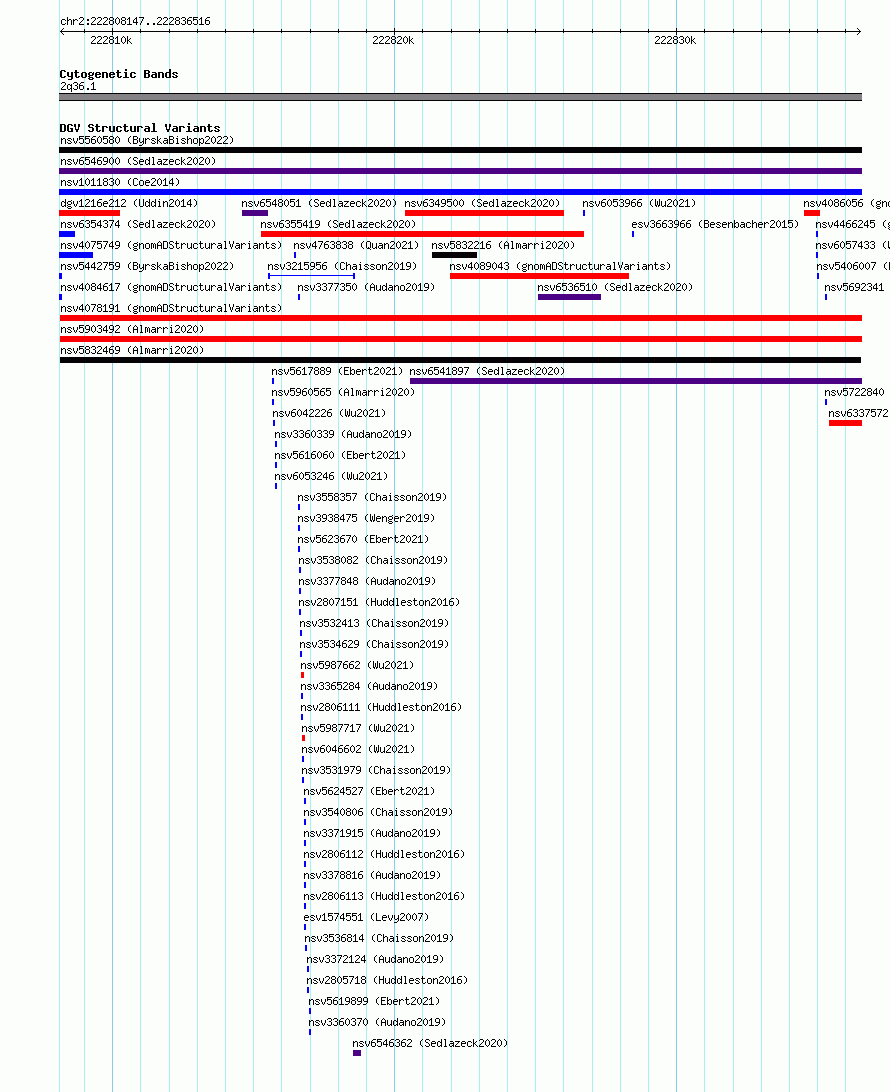Click the 2q36.1 cytogenetic band bar
Viewport: 890px width, 1092px height.
pos(460,97)
